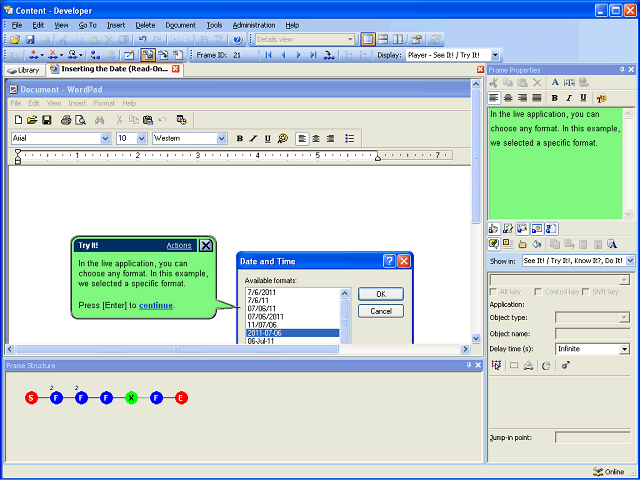Click OK in Date and Time dialog
Screen dimensions: 640x480
381,294
